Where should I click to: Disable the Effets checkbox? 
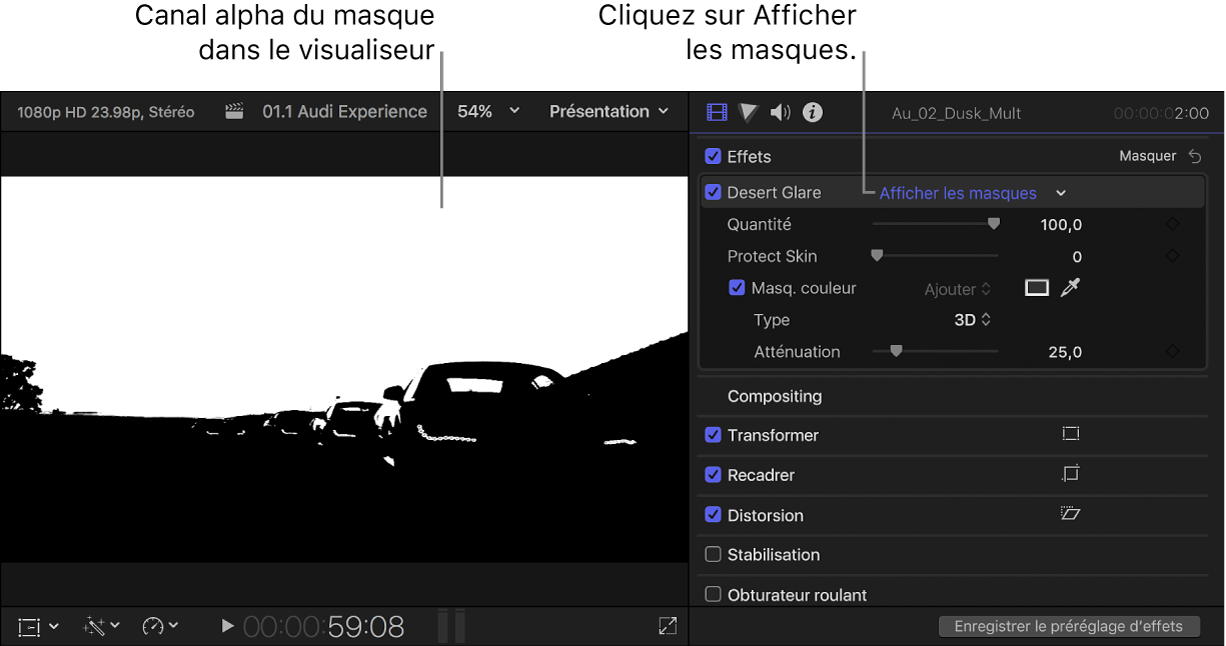click(713, 156)
